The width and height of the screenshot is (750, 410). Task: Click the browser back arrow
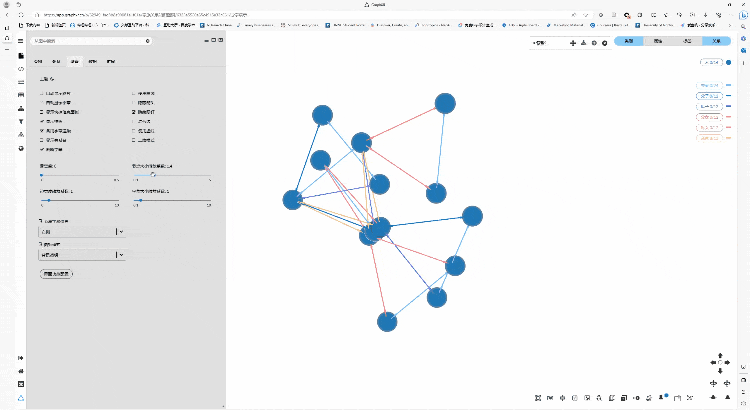pos(8,15)
